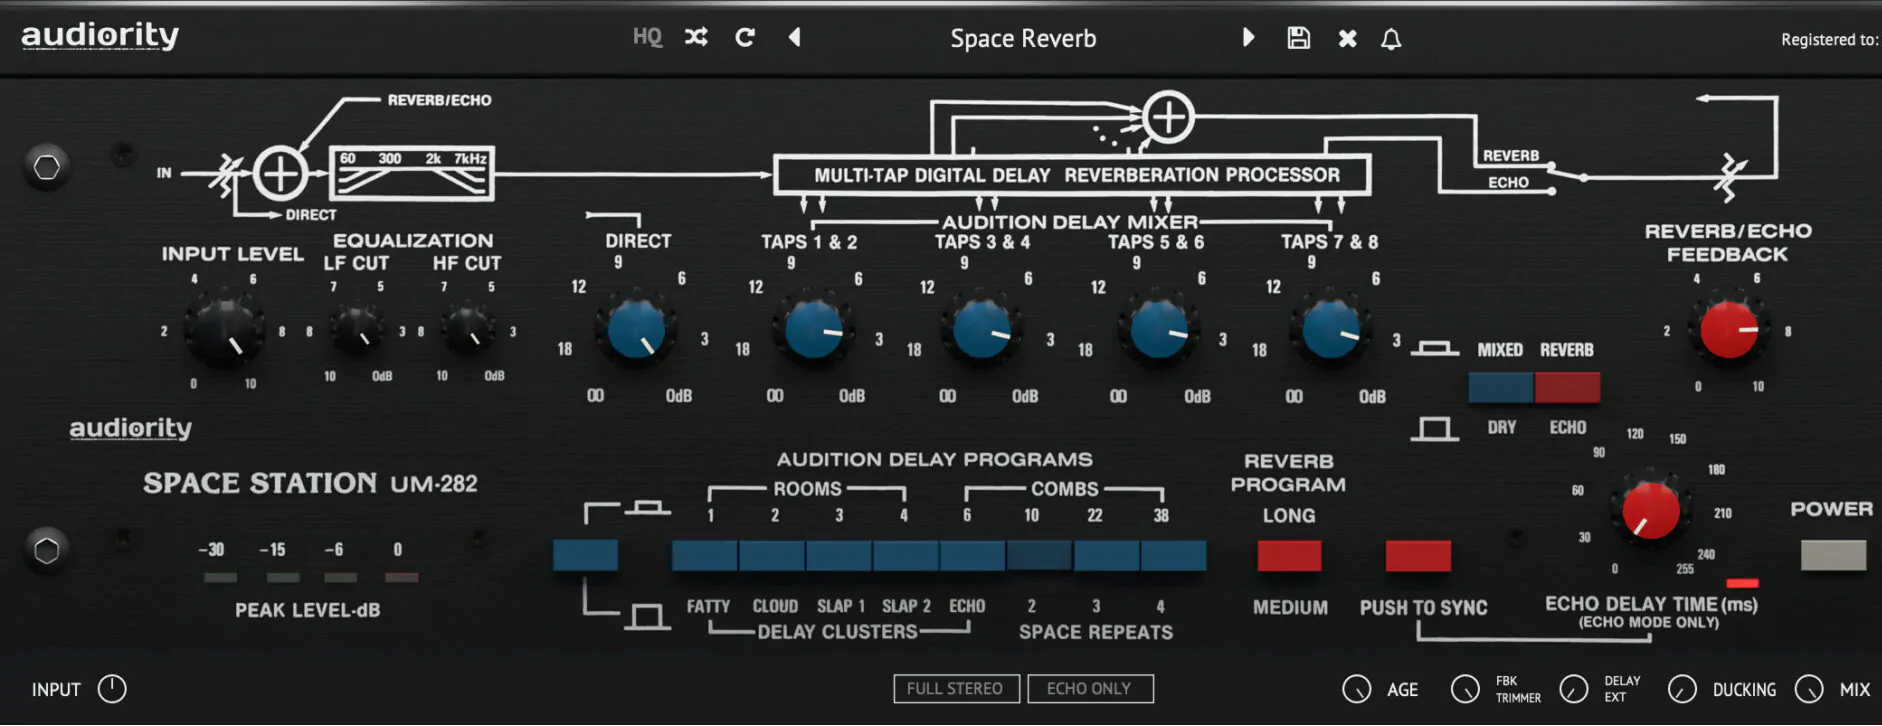Click the Input power icon at bottom left
The image size is (1882, 726).
tap(112, 689)
